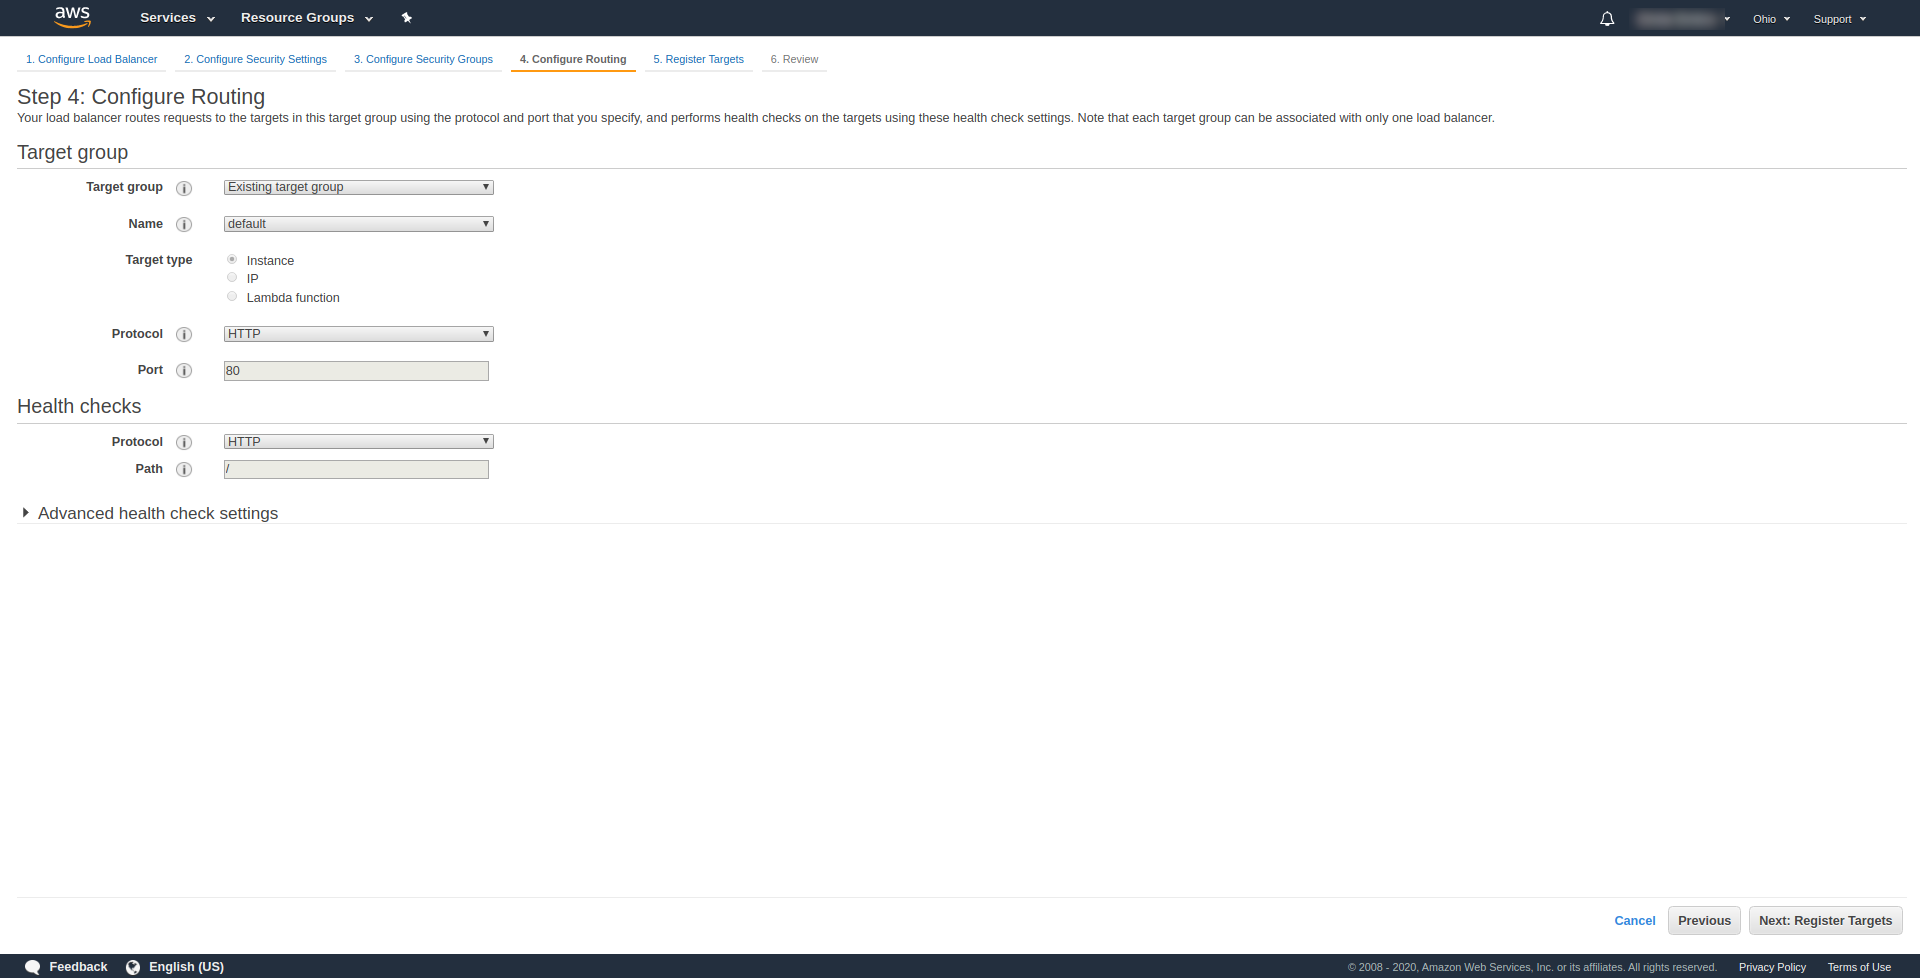This screenshot has height=978, width=1920.
Task: Go to Configure Security Groups step
Action: click(x=424, y=60)
